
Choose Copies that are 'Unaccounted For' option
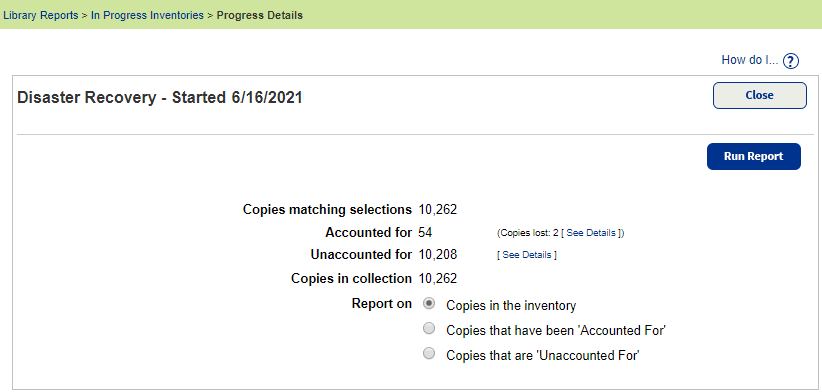coord(429,354)
